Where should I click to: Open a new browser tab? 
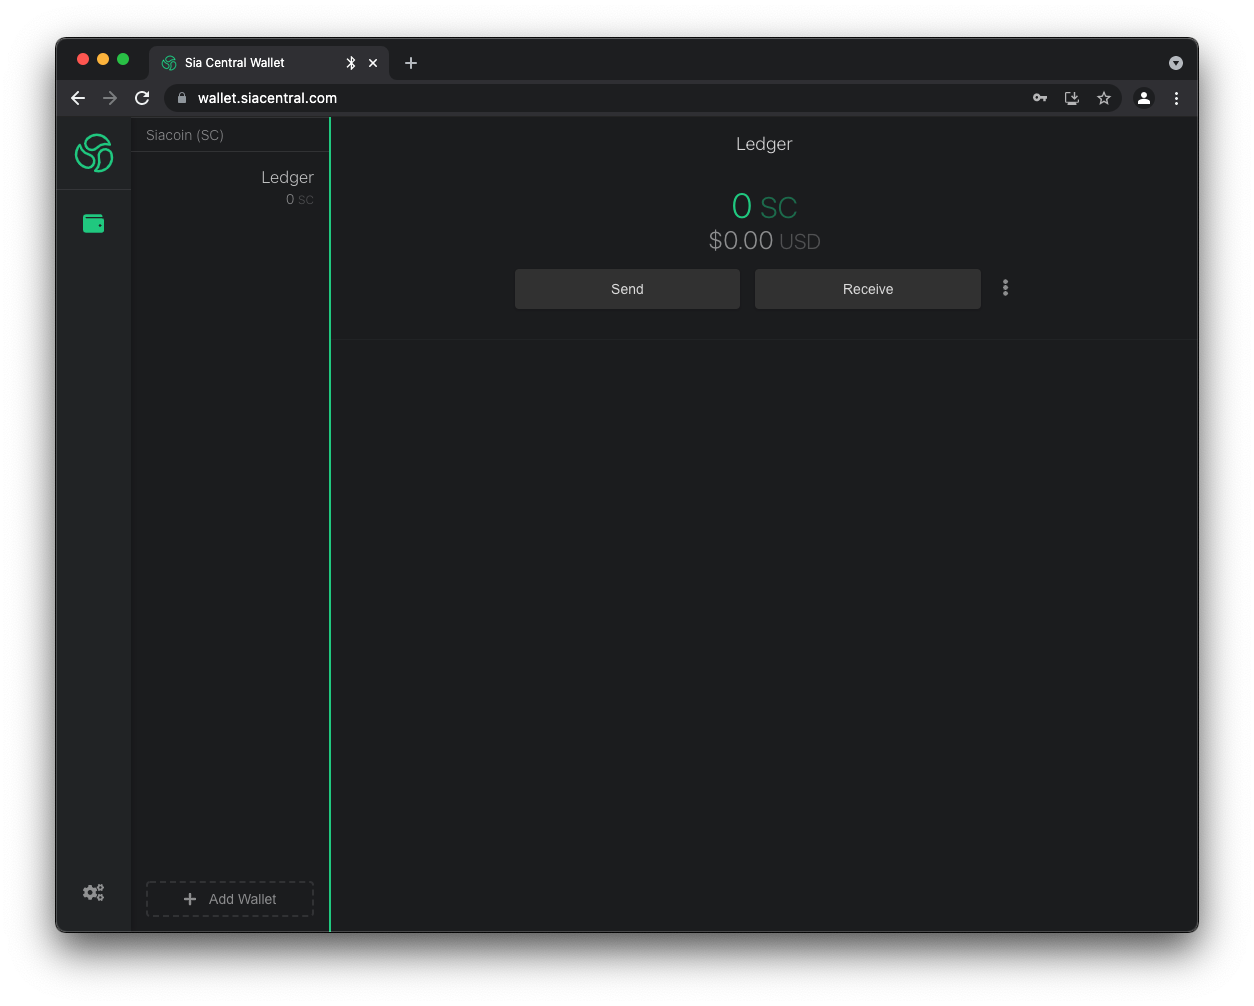pyautogui.click(x=411, y=63)
